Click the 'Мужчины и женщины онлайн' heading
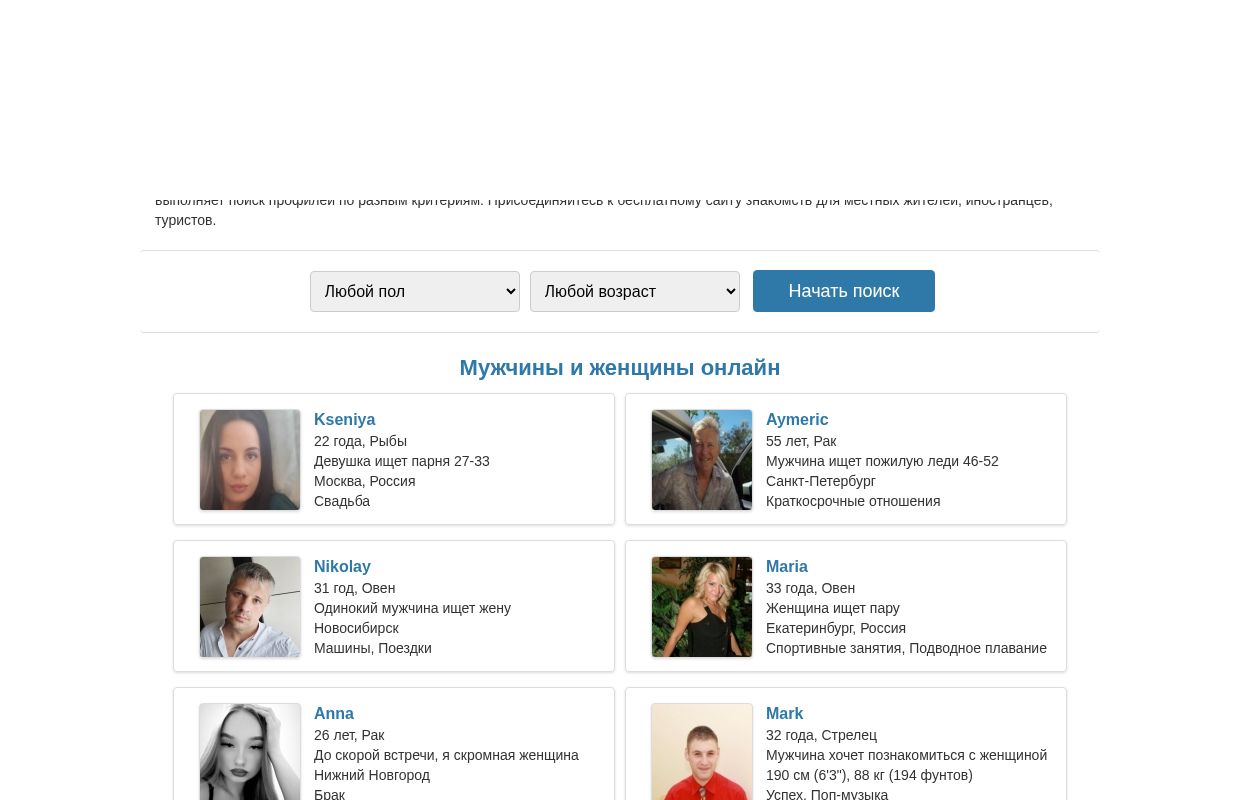Image resolution: width=1240 pixels, height=800 pixels. 620,368
